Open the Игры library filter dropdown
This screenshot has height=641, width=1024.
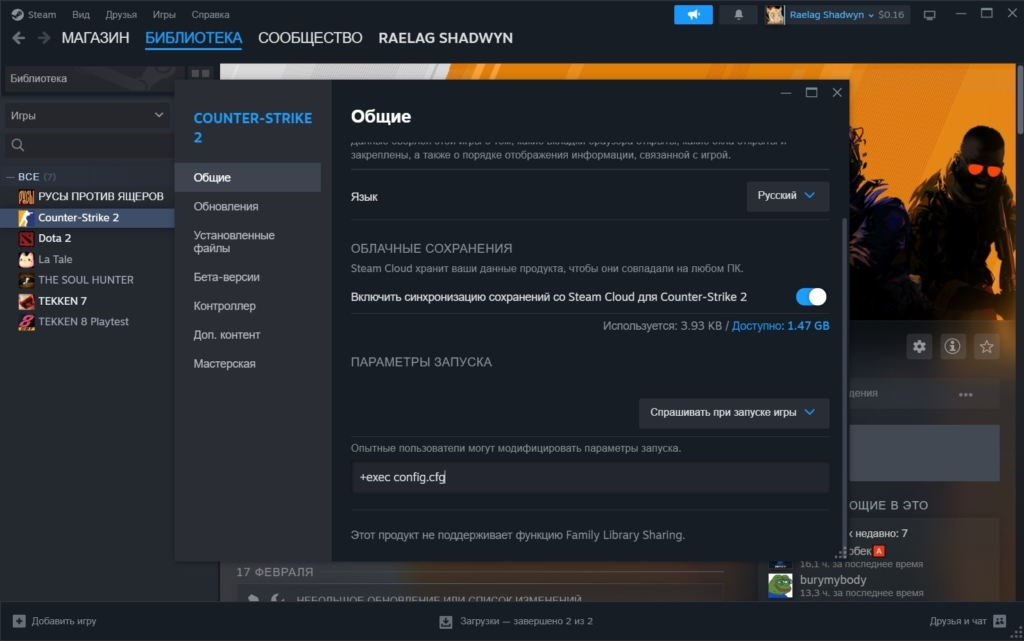pyautogui.click(x=87, y=115)
